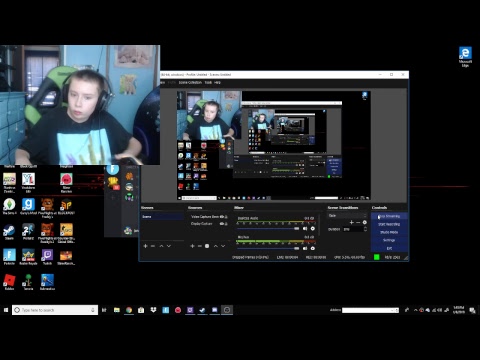The width and height of the screenshot is (480, 360).
Task: Open the Steam desktop shortcut
Action: pyautogui.click(x=9, y=232)
